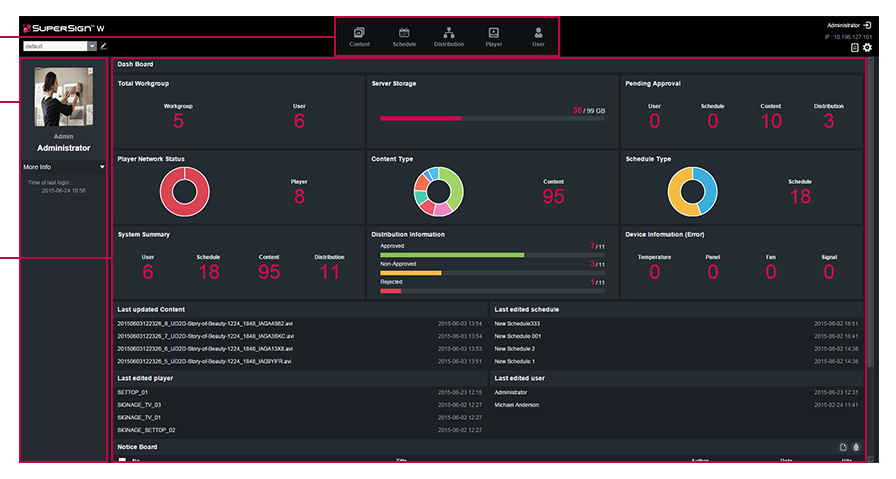Create a new notice with document icon
Viewport: 896px width, 479px height.
tap(843, 447)
